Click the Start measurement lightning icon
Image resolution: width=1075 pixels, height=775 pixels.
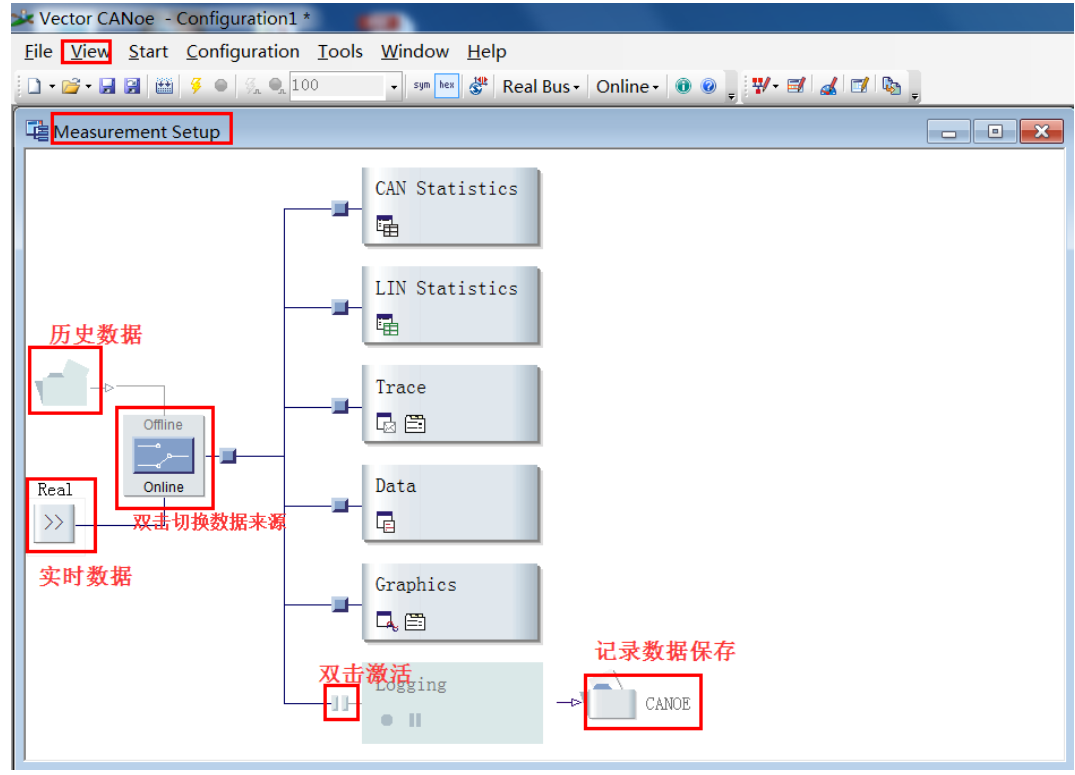pos(196,86)
